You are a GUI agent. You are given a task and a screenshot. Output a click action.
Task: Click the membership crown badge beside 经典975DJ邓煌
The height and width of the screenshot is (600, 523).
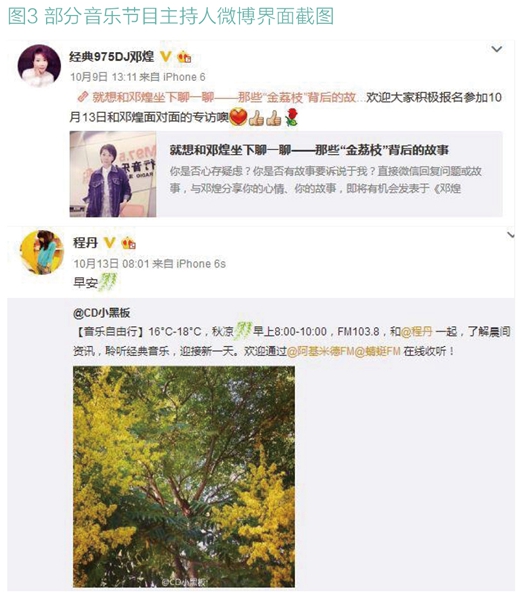[x=184, y=57]
